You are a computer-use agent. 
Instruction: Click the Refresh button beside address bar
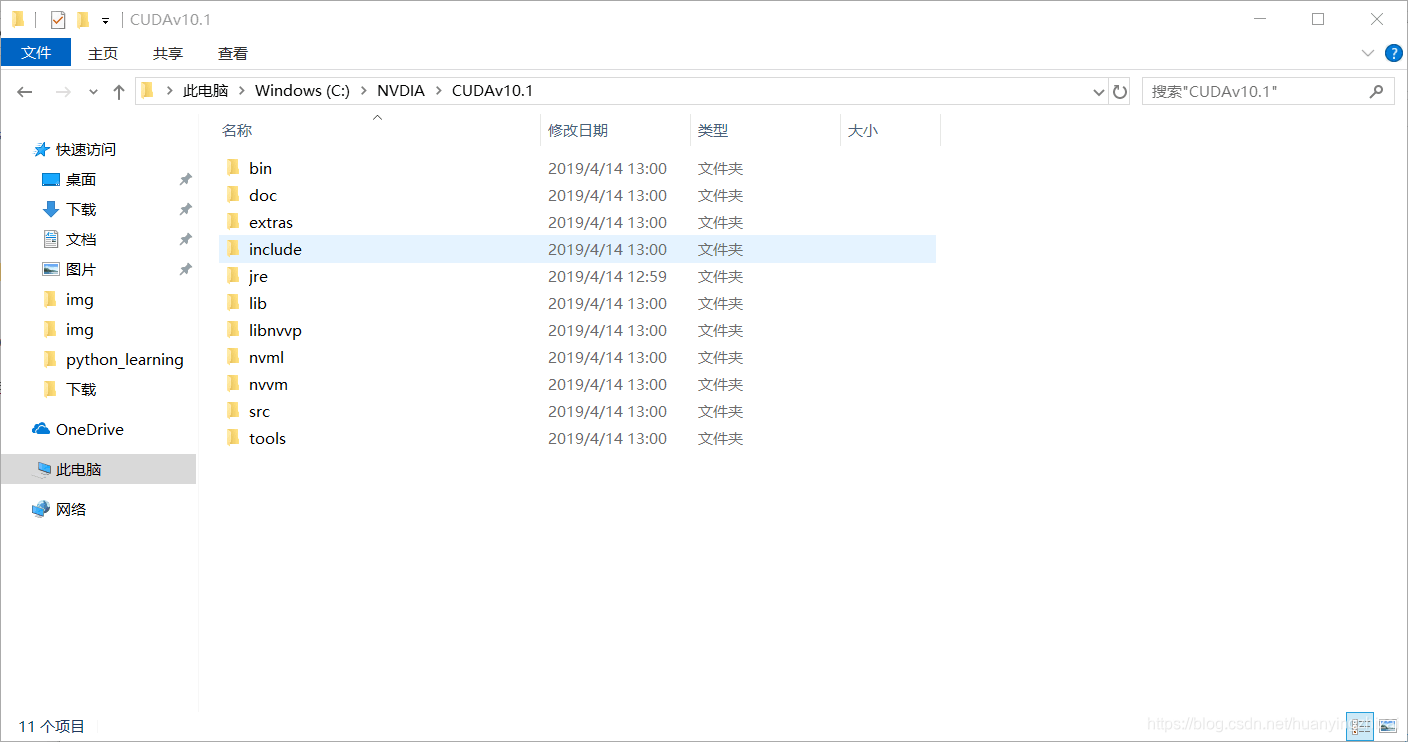[x=1120, y=91]
